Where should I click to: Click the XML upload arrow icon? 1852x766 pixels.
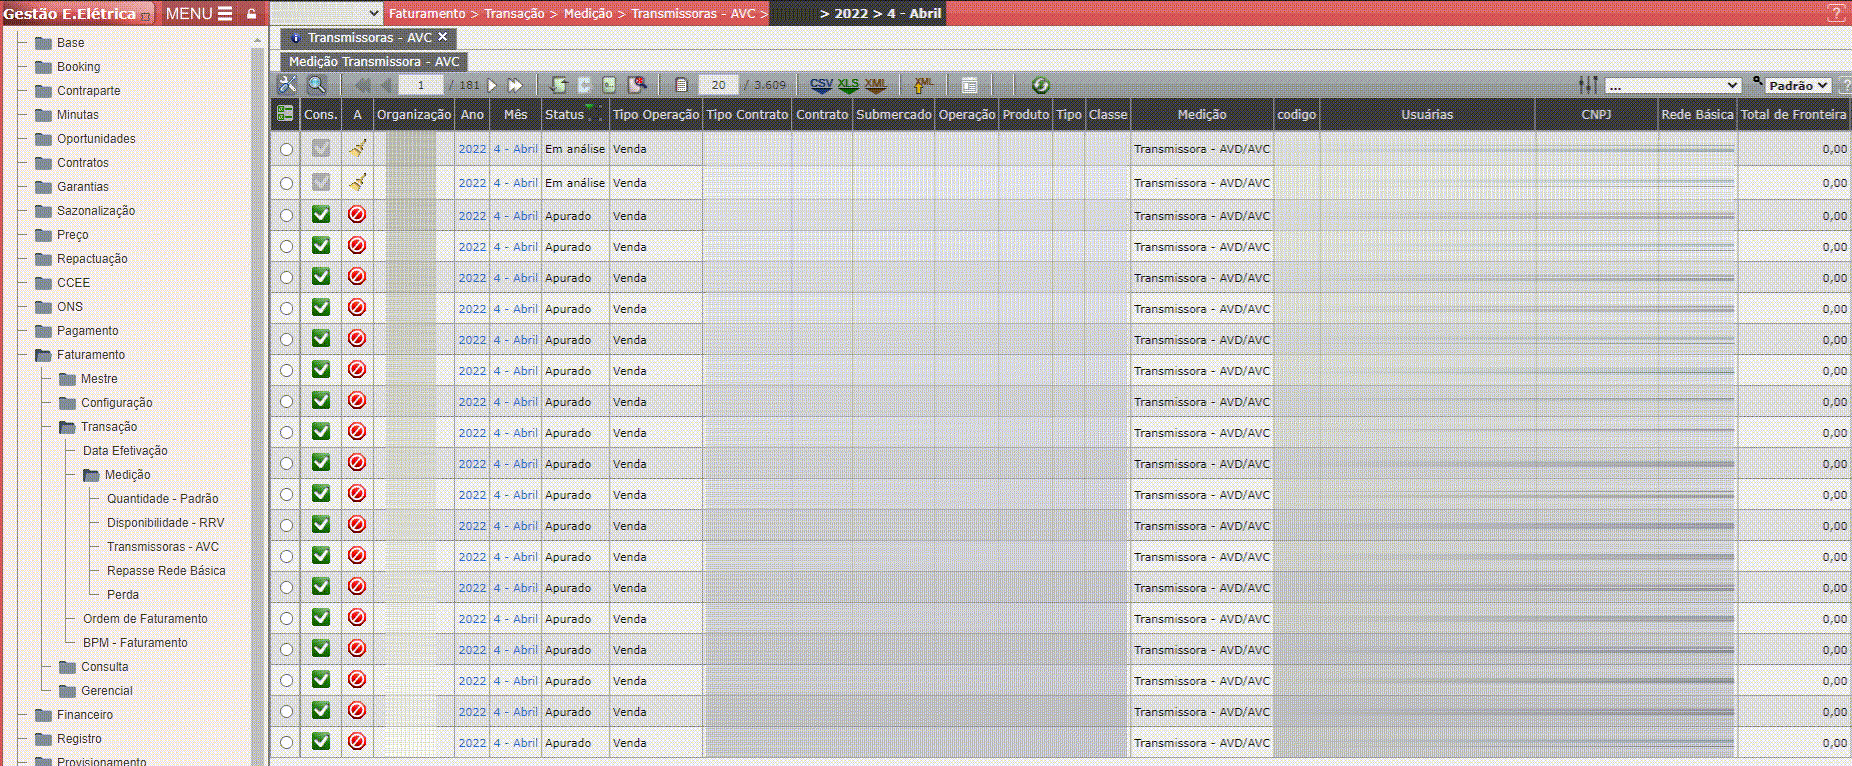pos(923,85)
